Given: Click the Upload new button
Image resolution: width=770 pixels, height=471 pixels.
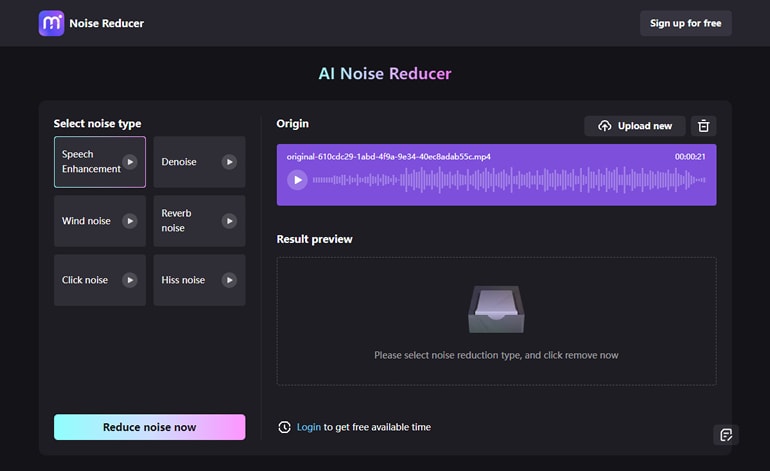Looking at the screenshot, I should pos(635,126).
